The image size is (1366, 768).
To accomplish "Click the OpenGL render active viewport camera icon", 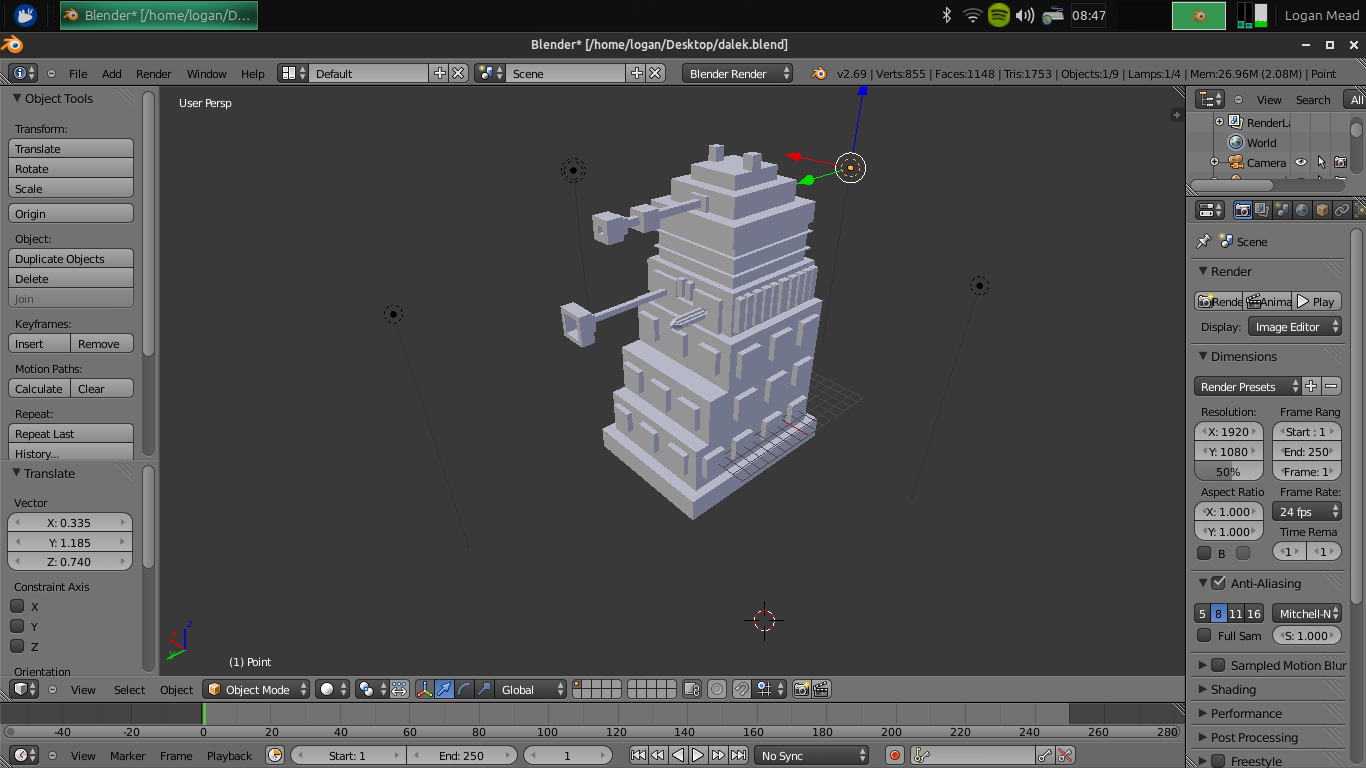I will (x=801, y=689).
